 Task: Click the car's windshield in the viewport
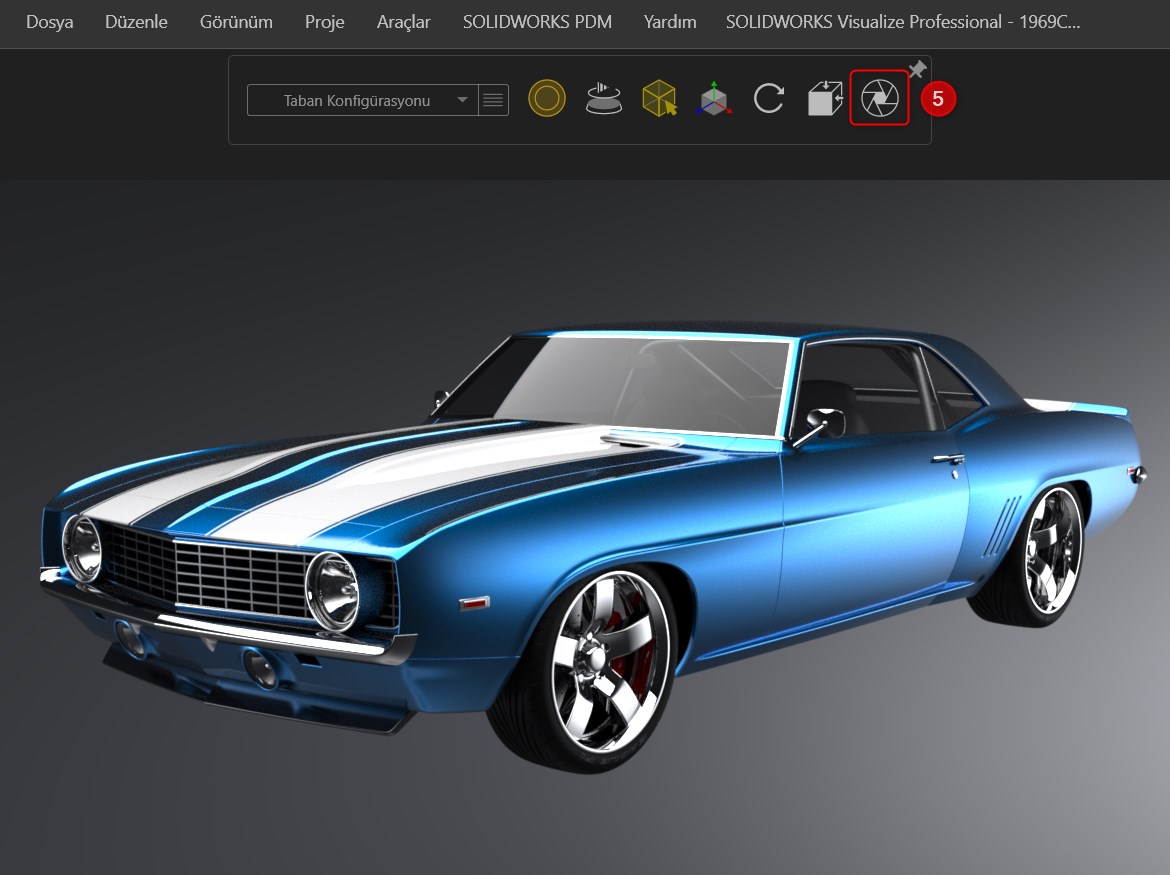coord(640,385)
